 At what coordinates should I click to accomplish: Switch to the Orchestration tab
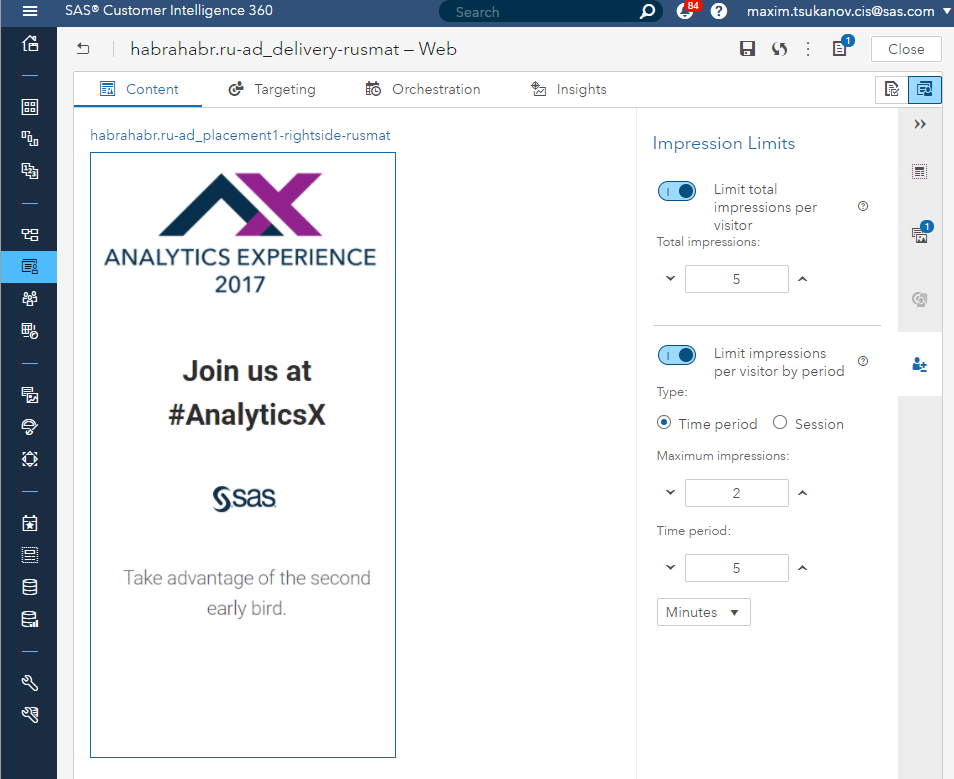coord(423,89)
